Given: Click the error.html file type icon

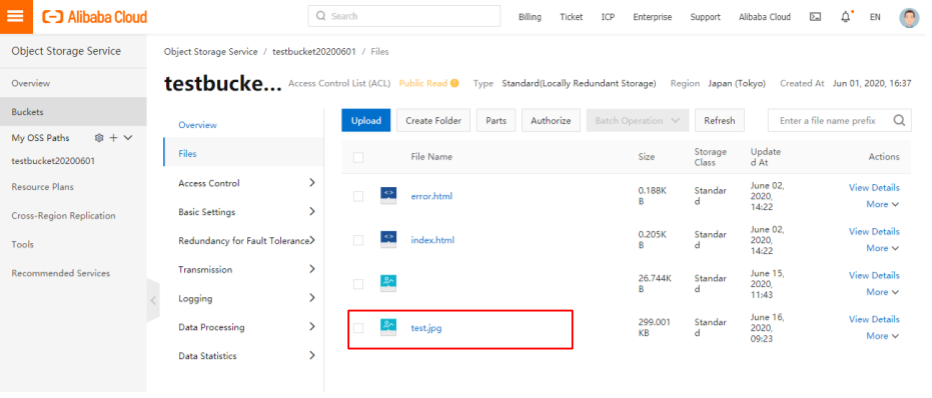Looking at the screenshot, I should click(388, 196).
